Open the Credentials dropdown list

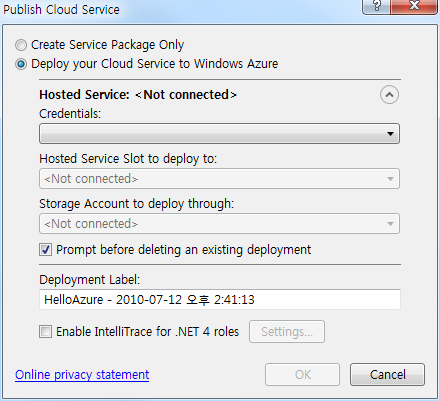219,134
